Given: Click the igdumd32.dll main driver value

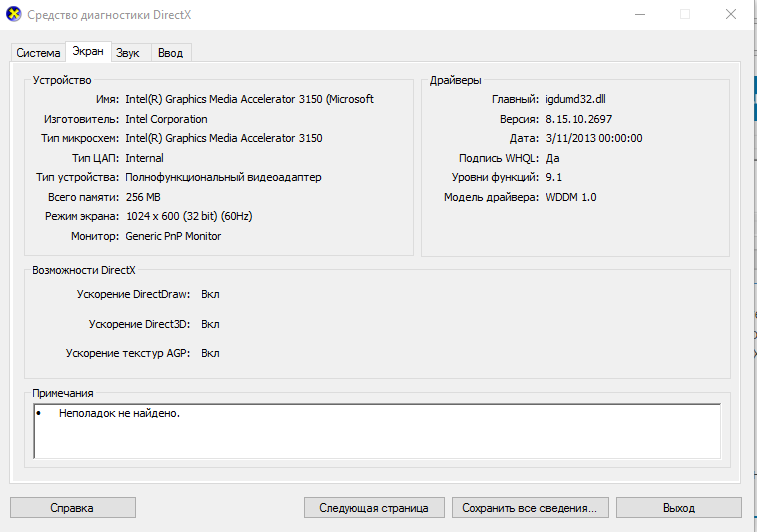Looking at the screenshot, I should coord(576,99).
